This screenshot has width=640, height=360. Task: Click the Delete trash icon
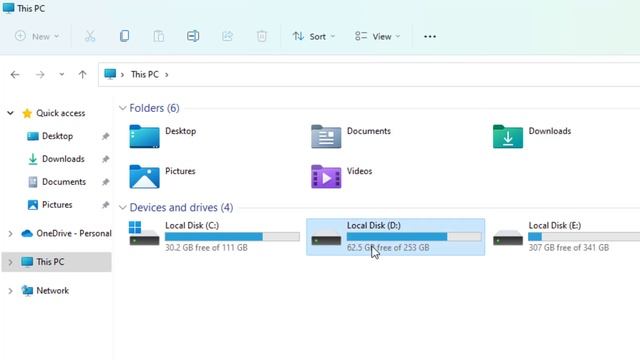pos(262,36)
